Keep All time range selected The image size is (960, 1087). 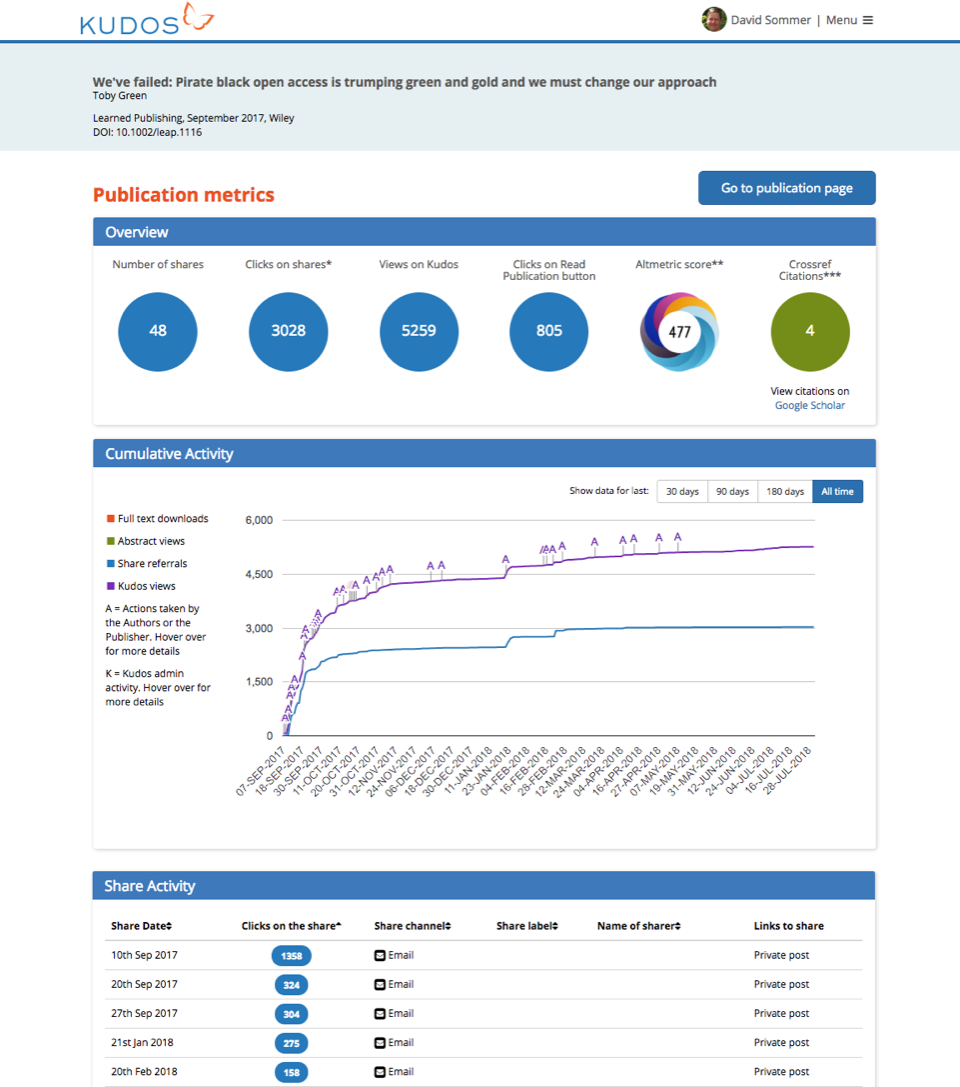(x=837, y=491)
